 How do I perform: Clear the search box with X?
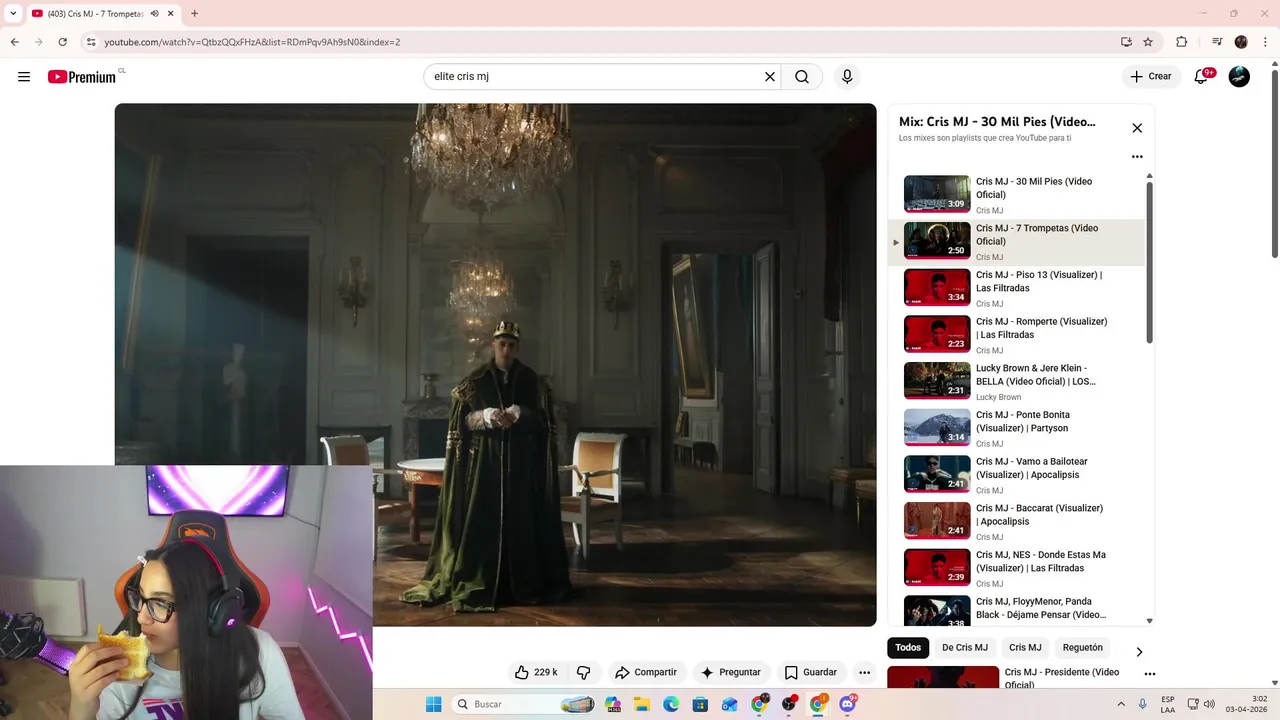(x=770, y=77)
